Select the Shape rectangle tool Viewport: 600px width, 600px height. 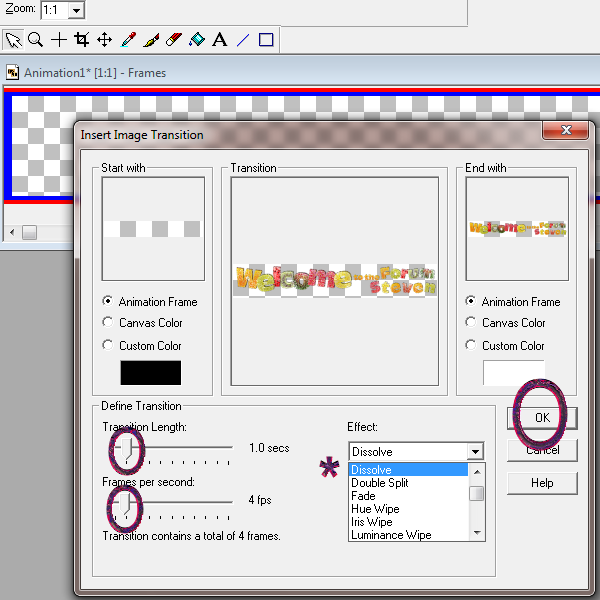click(x=266, y=40)
